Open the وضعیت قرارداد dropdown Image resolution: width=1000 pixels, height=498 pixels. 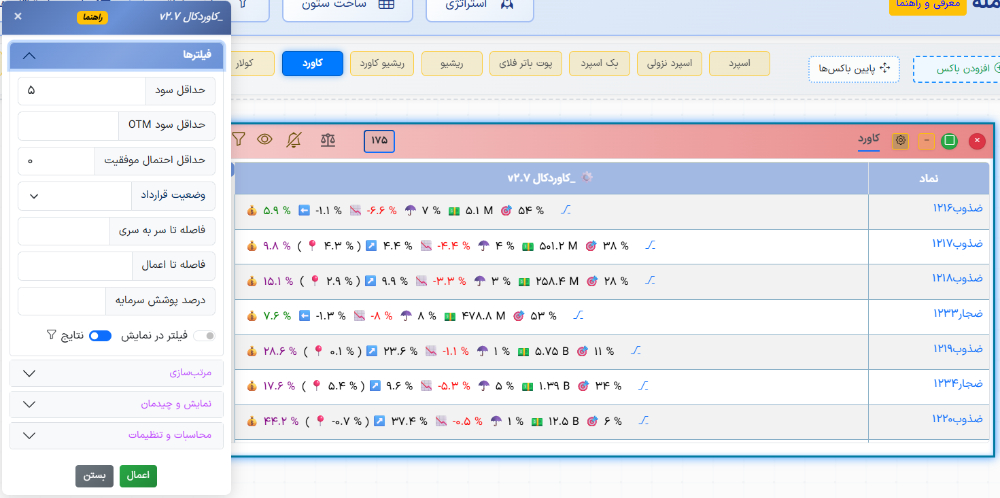[x=74, y=195]
